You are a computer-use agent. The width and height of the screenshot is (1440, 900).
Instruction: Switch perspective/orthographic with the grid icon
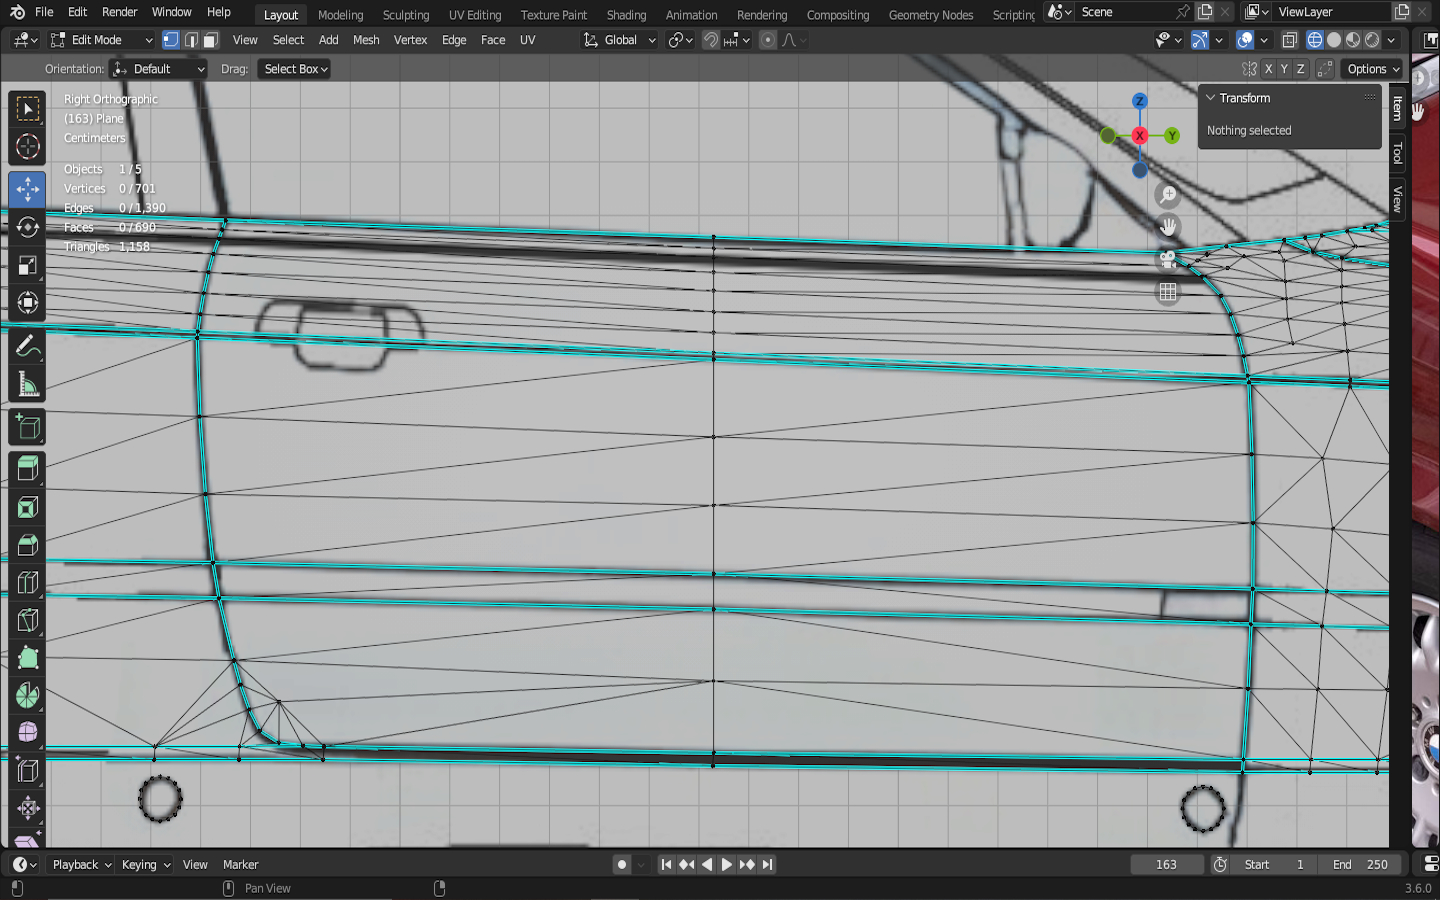pos(1167,292)
